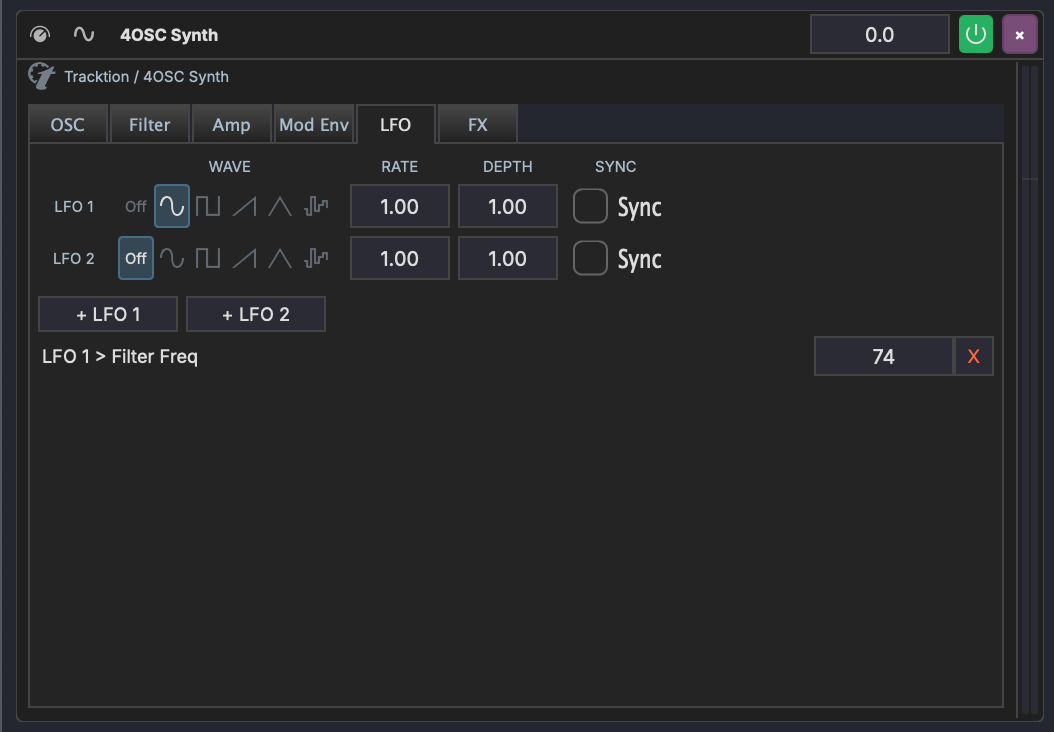Select the sample-and-hold wave for LFO 1
This screenshot has width=1054, height=732.
click(x=316, y=206)
